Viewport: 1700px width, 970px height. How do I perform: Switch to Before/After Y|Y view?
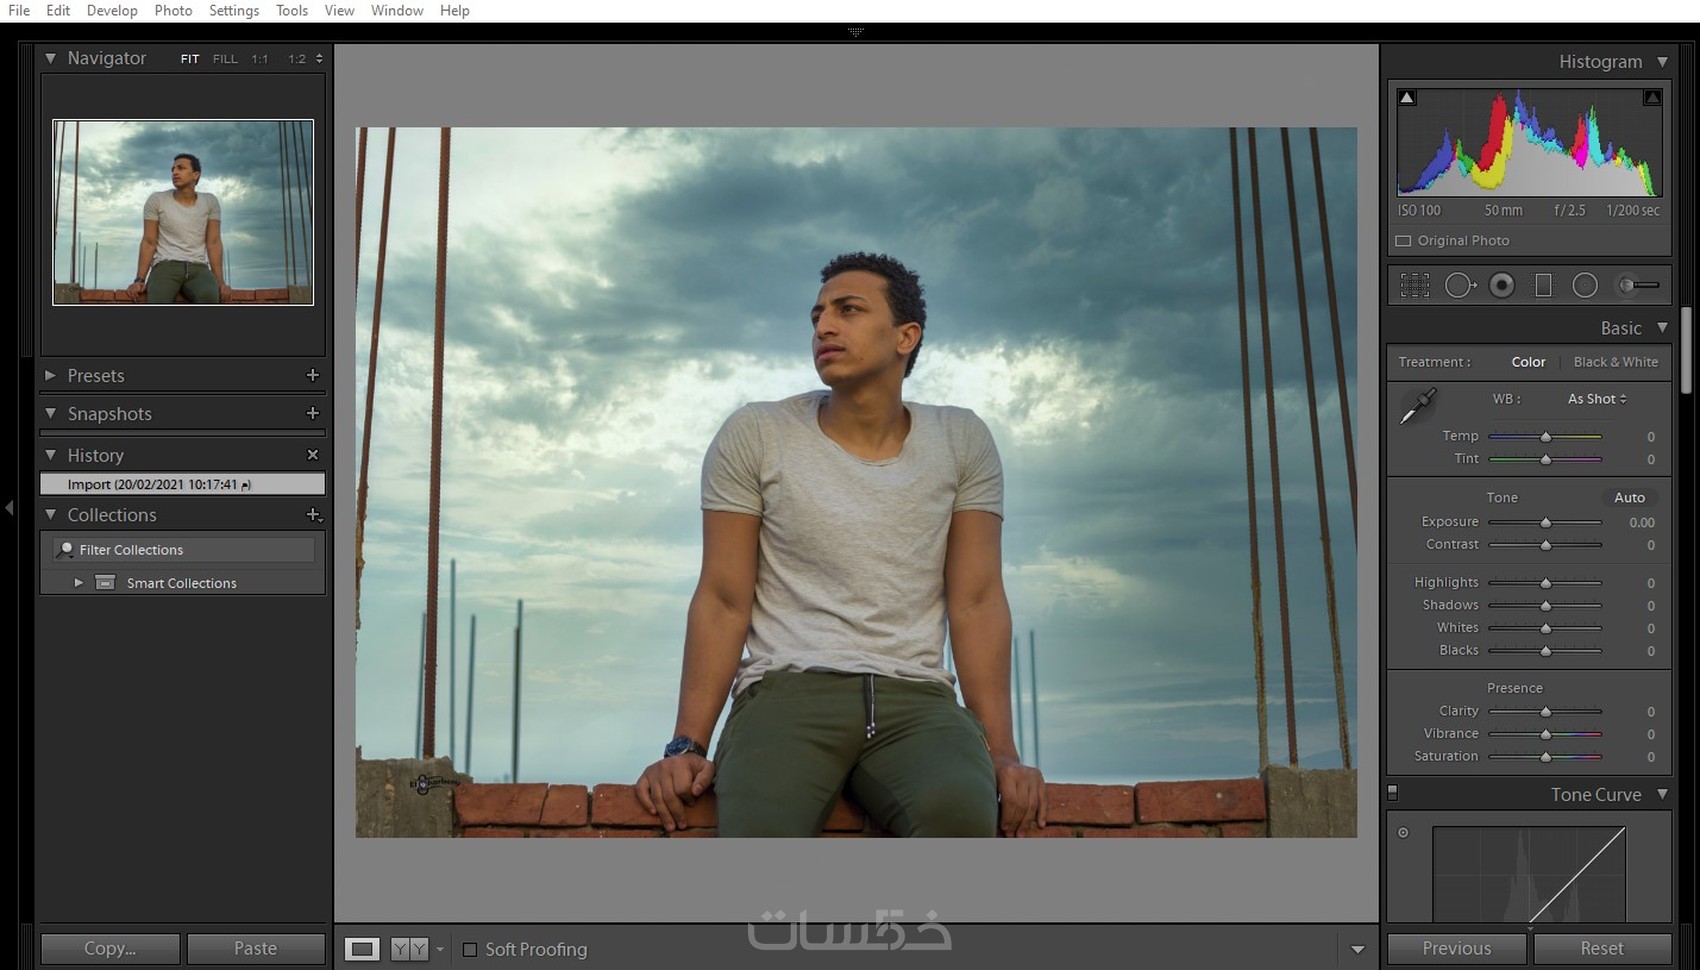pos(409,949)
